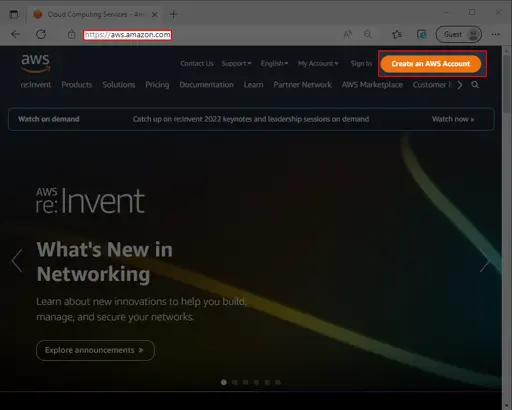The width and height of the screenshot is (512, 410).
Task: Show next carousel slide arrow
Action: [485, 261]
